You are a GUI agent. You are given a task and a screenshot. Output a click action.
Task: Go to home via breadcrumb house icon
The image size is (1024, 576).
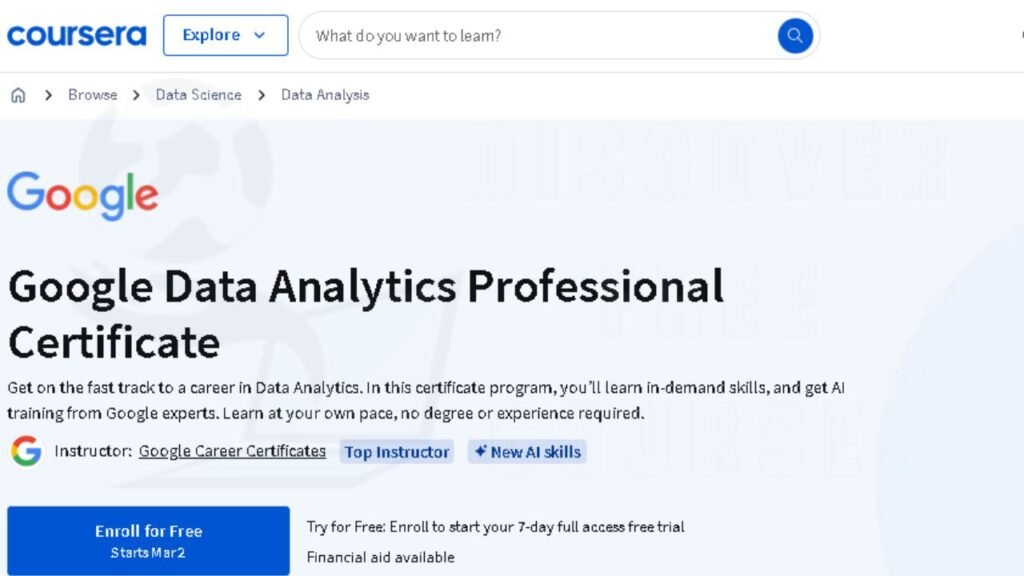(x=18, y=95)
